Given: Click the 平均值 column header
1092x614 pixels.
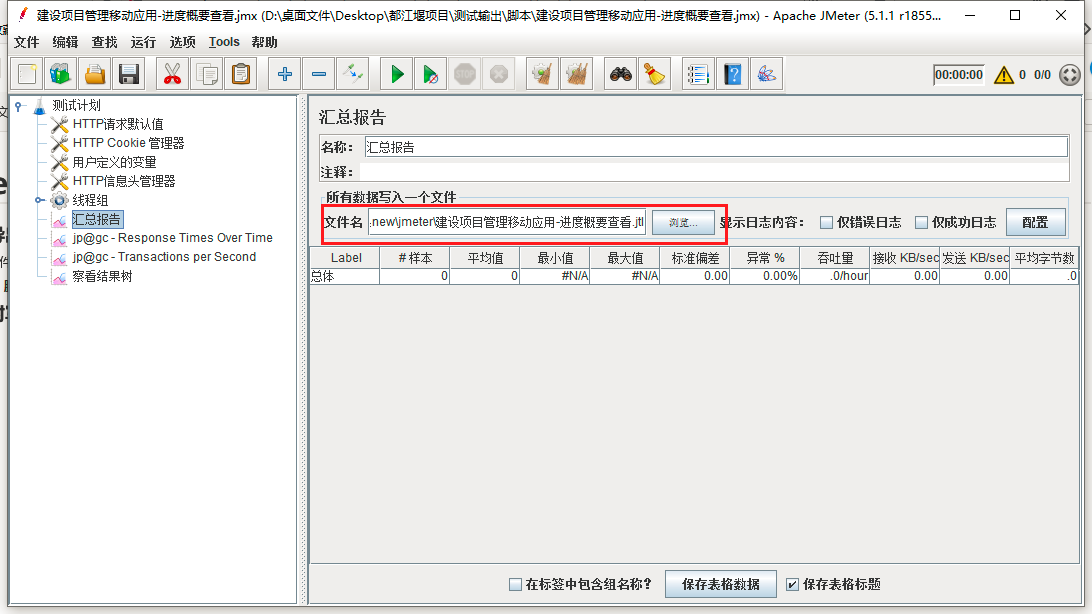Looking at the screenshot, I should pos(485,258).
